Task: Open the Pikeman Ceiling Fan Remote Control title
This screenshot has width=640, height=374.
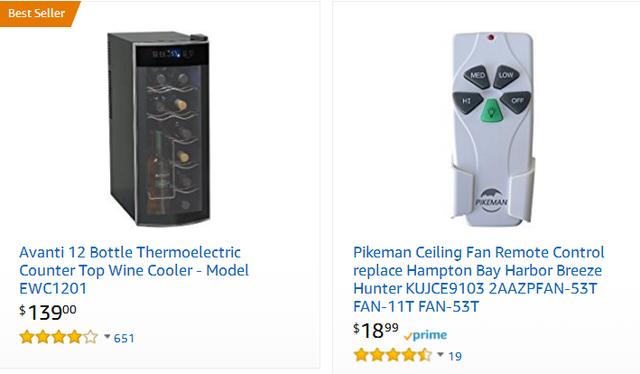Action: 478,279
